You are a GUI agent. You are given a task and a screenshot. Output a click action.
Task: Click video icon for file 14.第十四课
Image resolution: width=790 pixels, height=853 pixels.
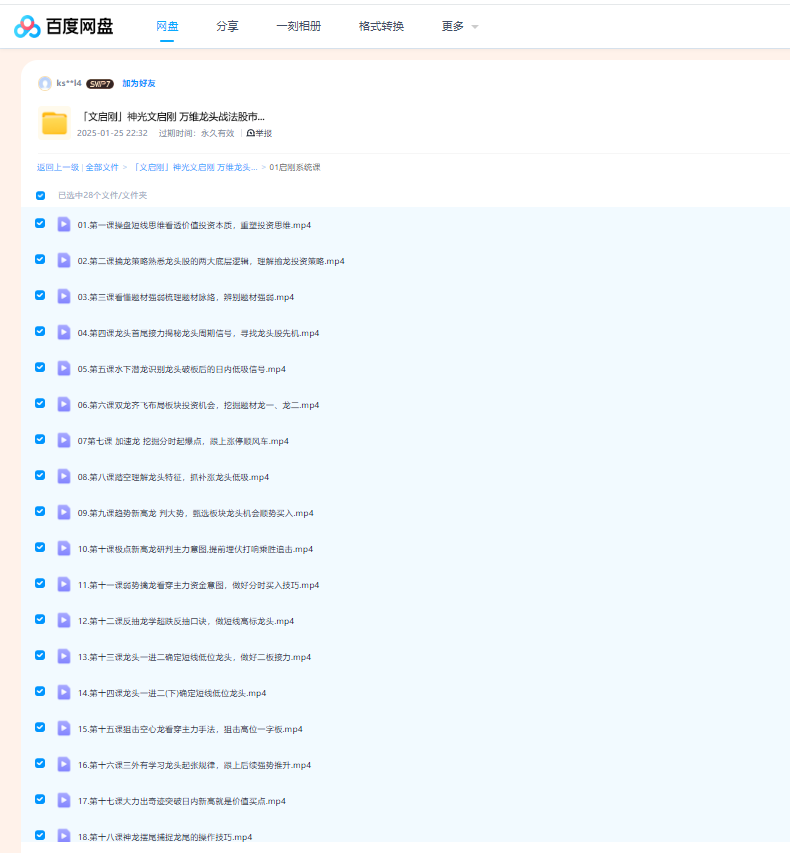point(64,692)
